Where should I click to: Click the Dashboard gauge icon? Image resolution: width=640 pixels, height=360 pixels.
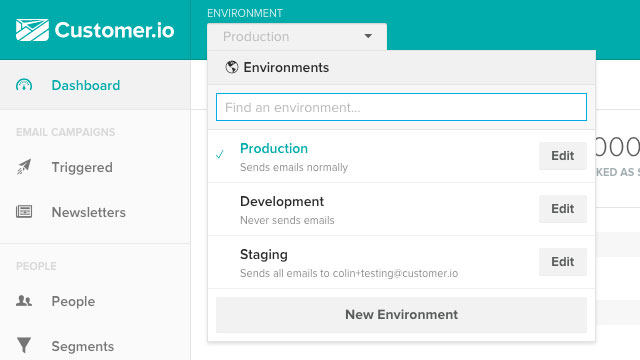click(x=24, y=85)
